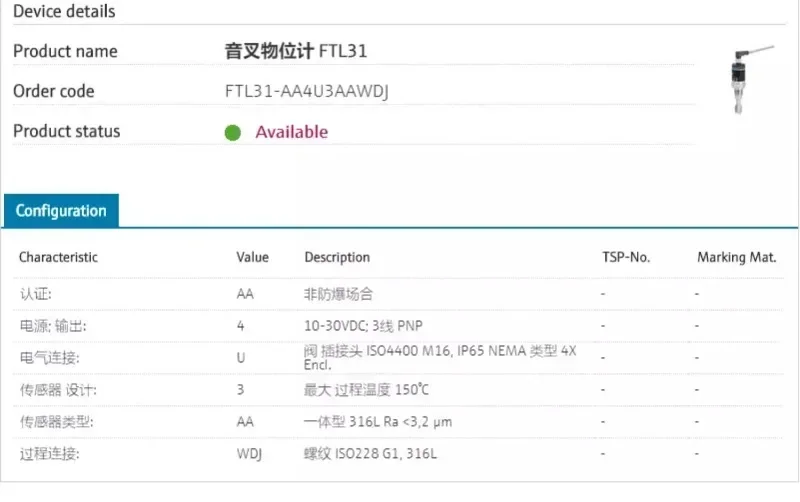Screen dimensions: 800x502
Task: Click the Value column header
Action: click(252, 257)
